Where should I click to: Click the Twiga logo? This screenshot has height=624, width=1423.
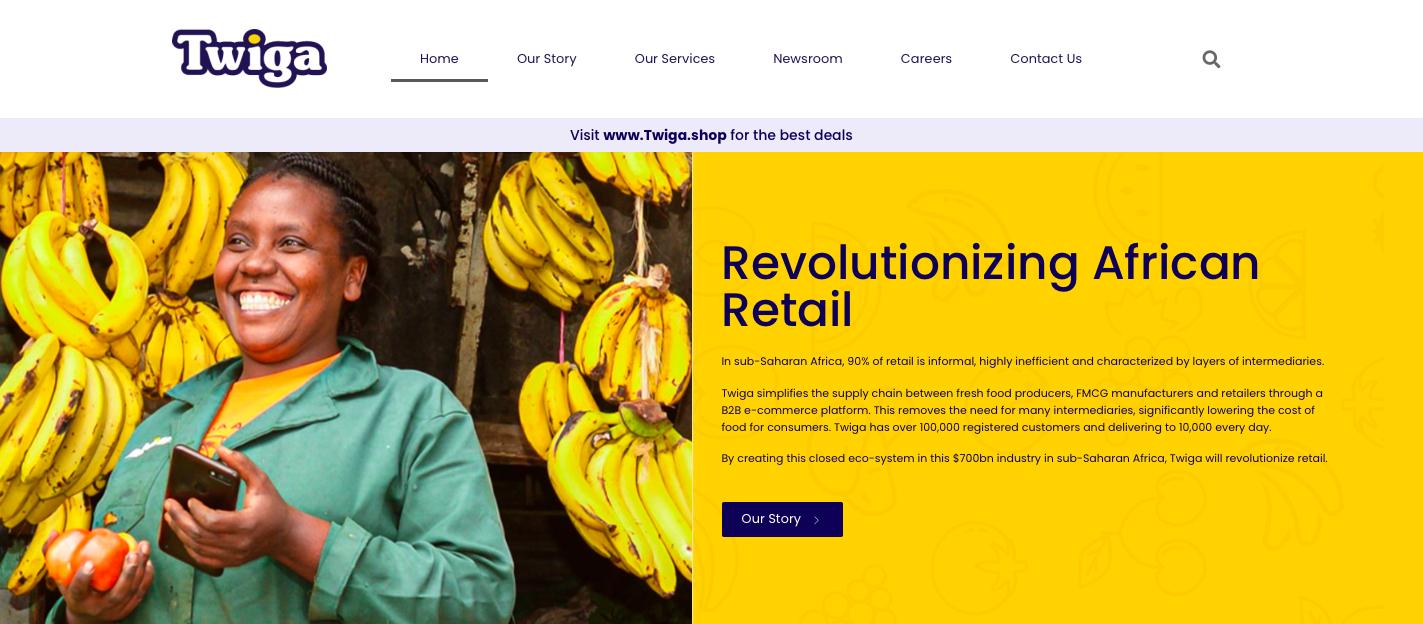tap(249, 58)
